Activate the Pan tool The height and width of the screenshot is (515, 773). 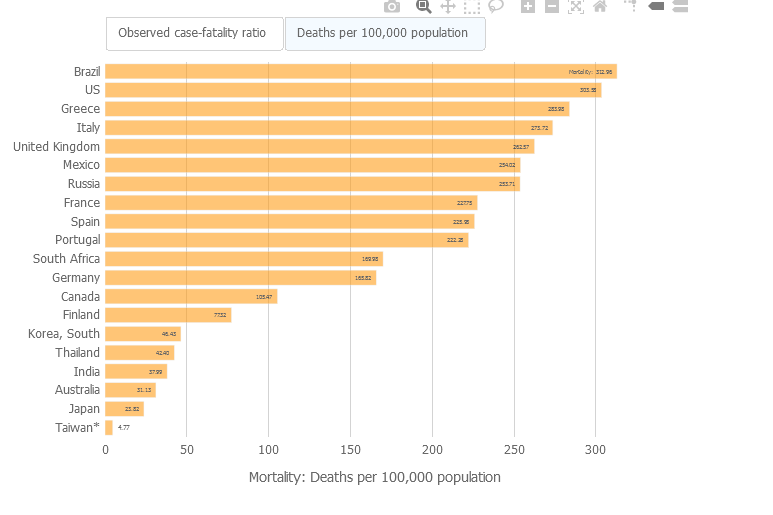pos(448,6)
